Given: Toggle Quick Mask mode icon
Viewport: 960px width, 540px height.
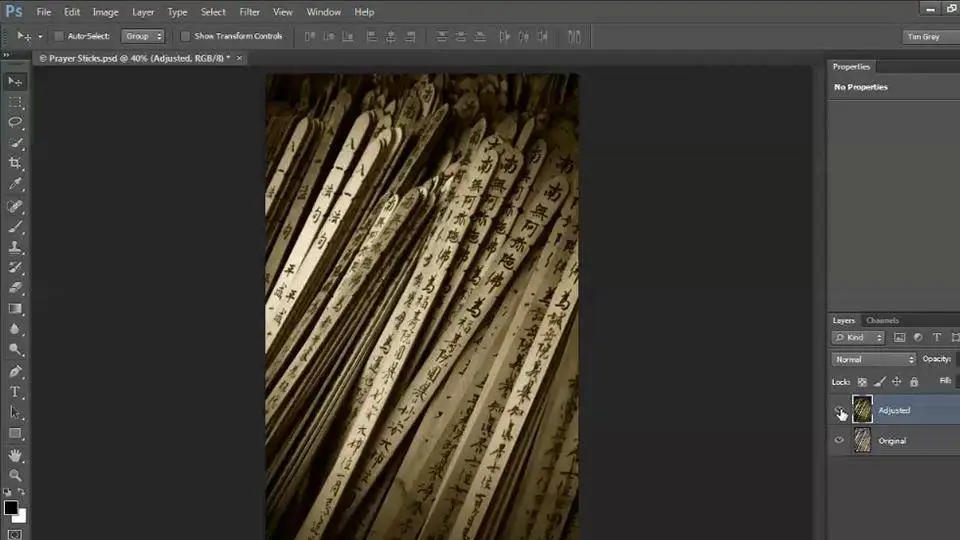Looking at the screenshot, I should 15,534.
